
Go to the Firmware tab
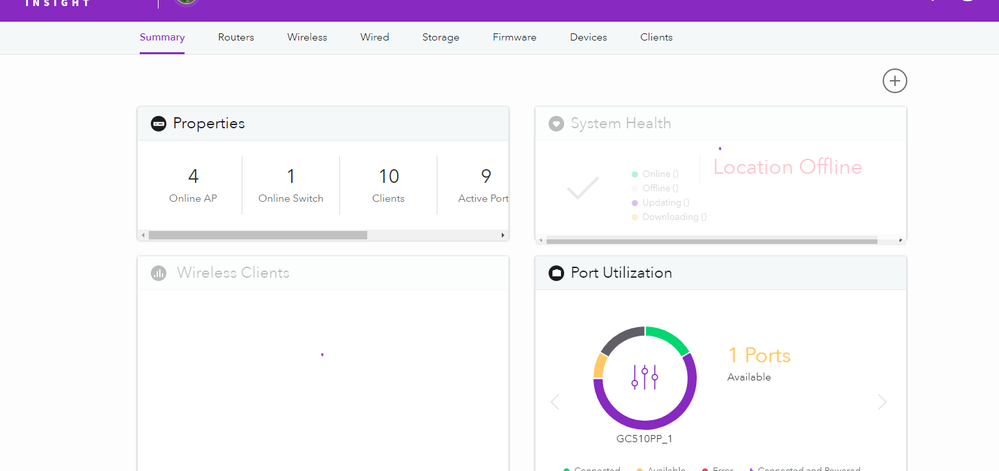coord(514,38)
